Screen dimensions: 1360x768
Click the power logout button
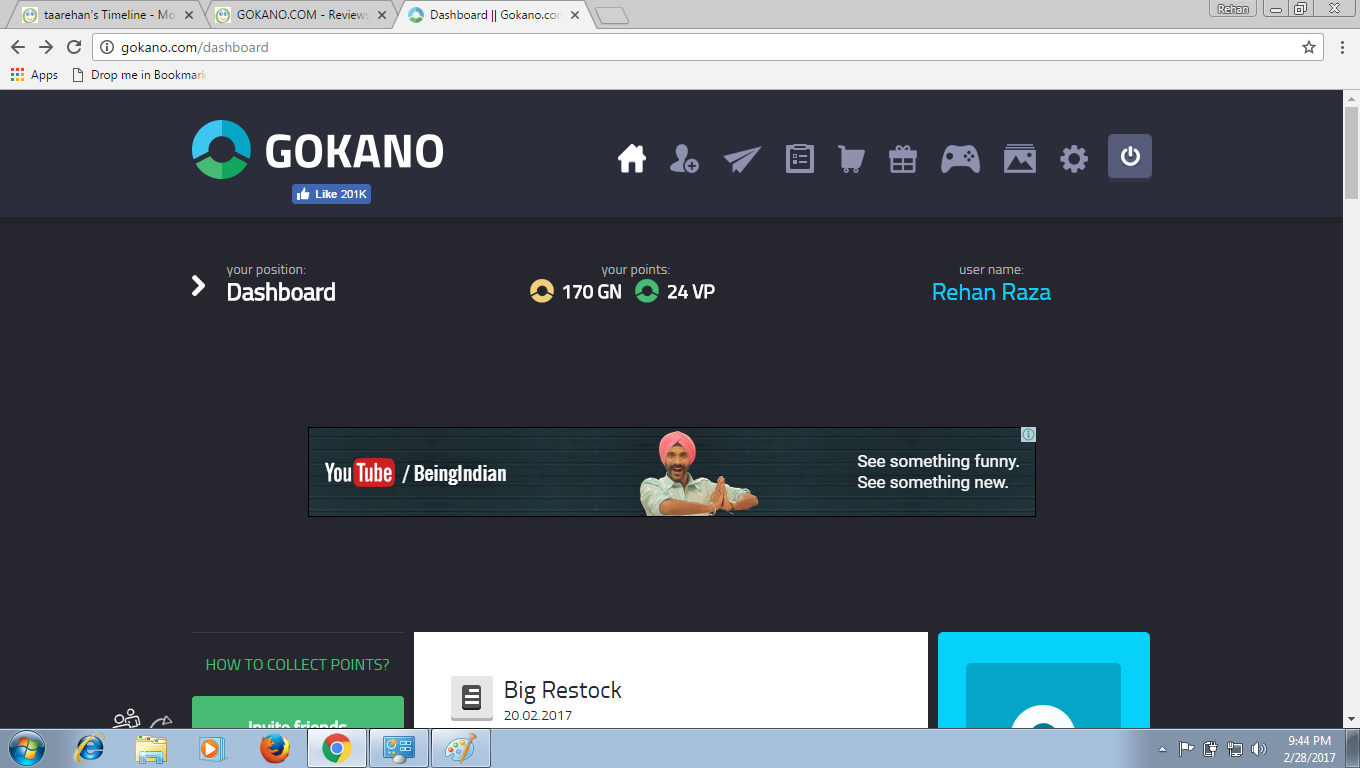point(1129,157)
